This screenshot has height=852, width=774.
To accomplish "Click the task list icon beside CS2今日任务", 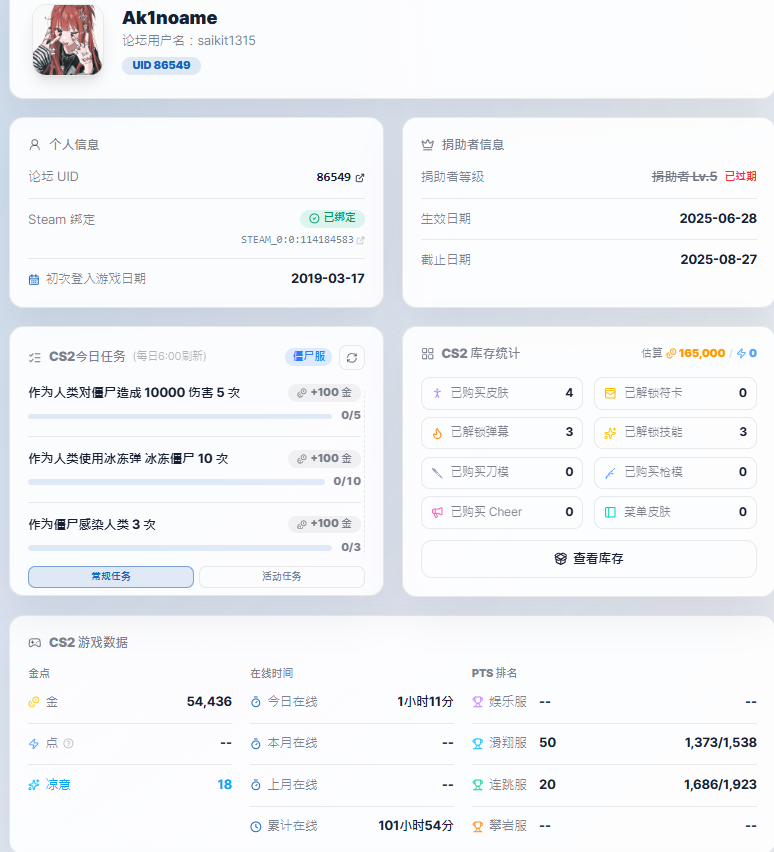I will [35, 358].
